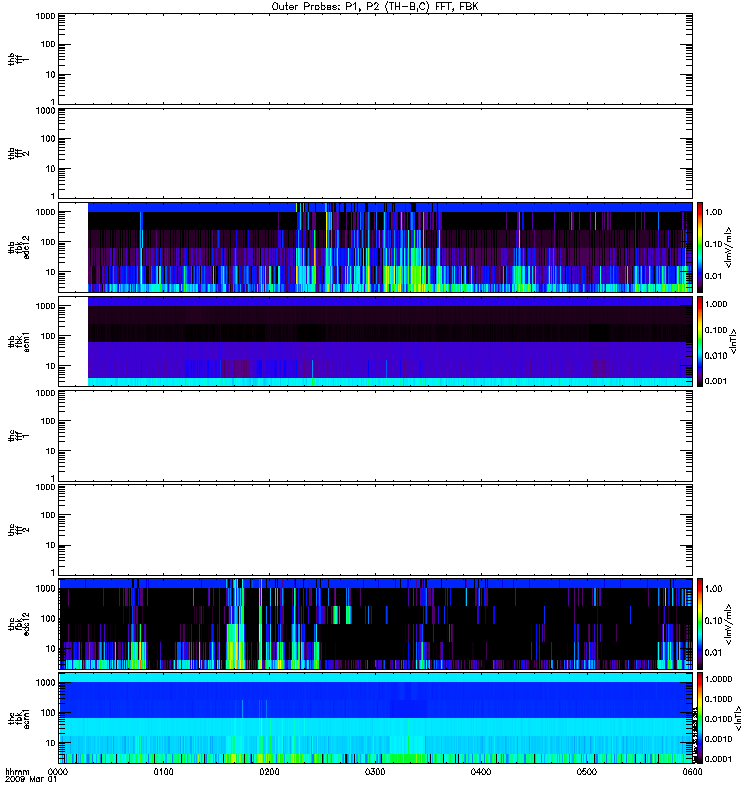Click the 0400 time axis label
Viewport: 750px width, 800px height.
(x=481, y=772)
